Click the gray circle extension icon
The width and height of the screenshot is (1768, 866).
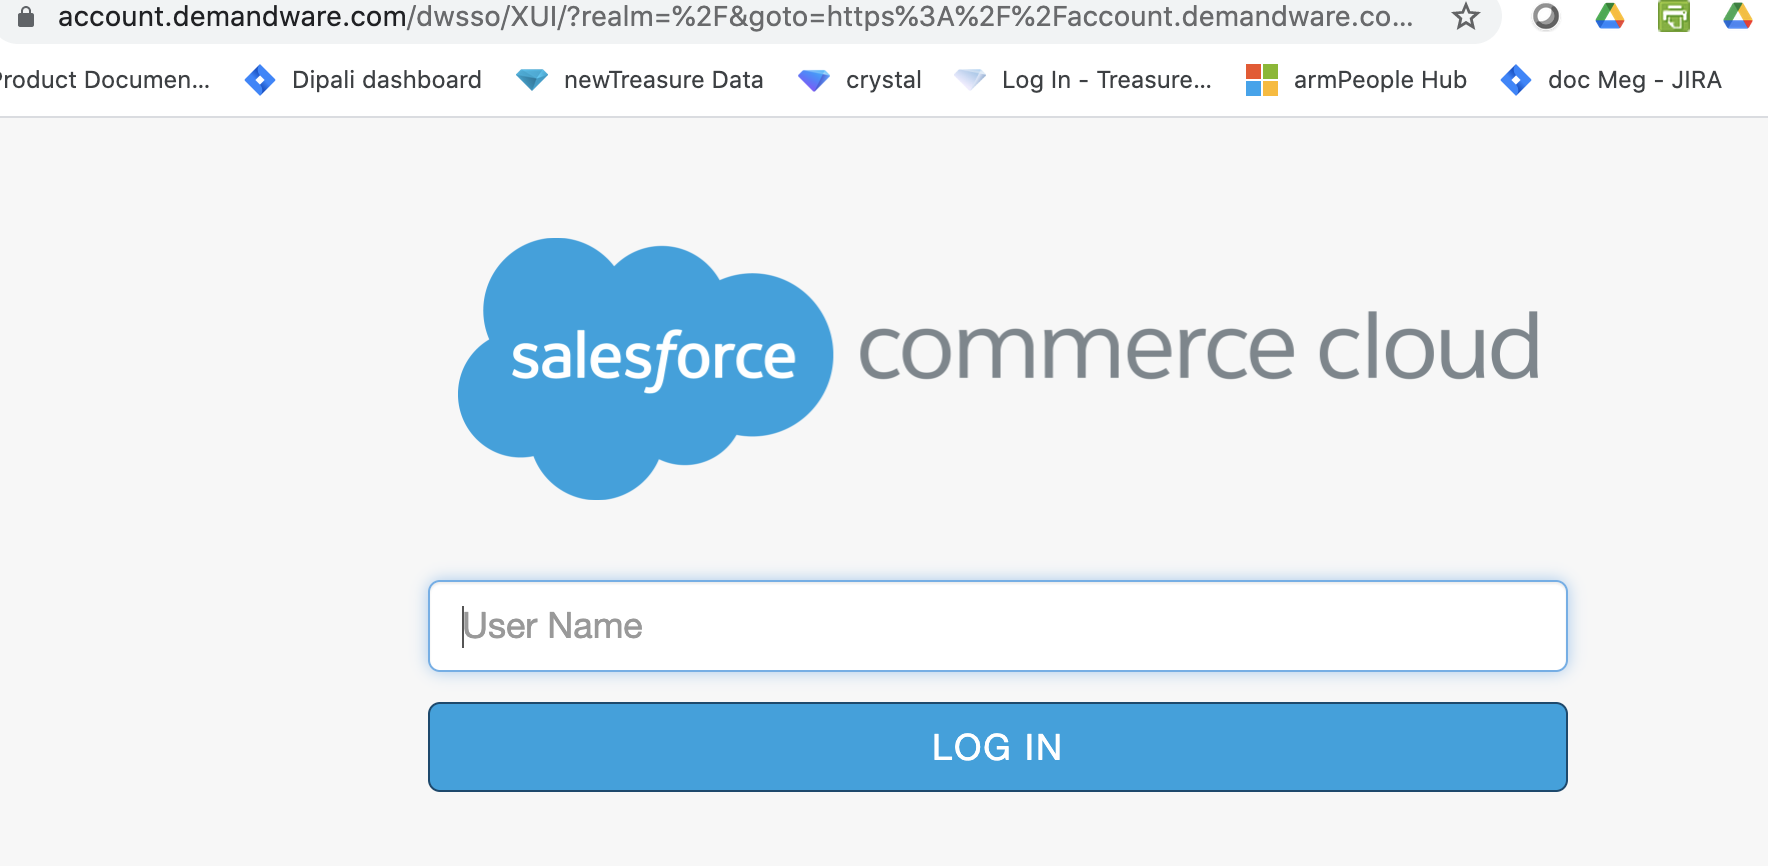click(x=1546, y=16)
